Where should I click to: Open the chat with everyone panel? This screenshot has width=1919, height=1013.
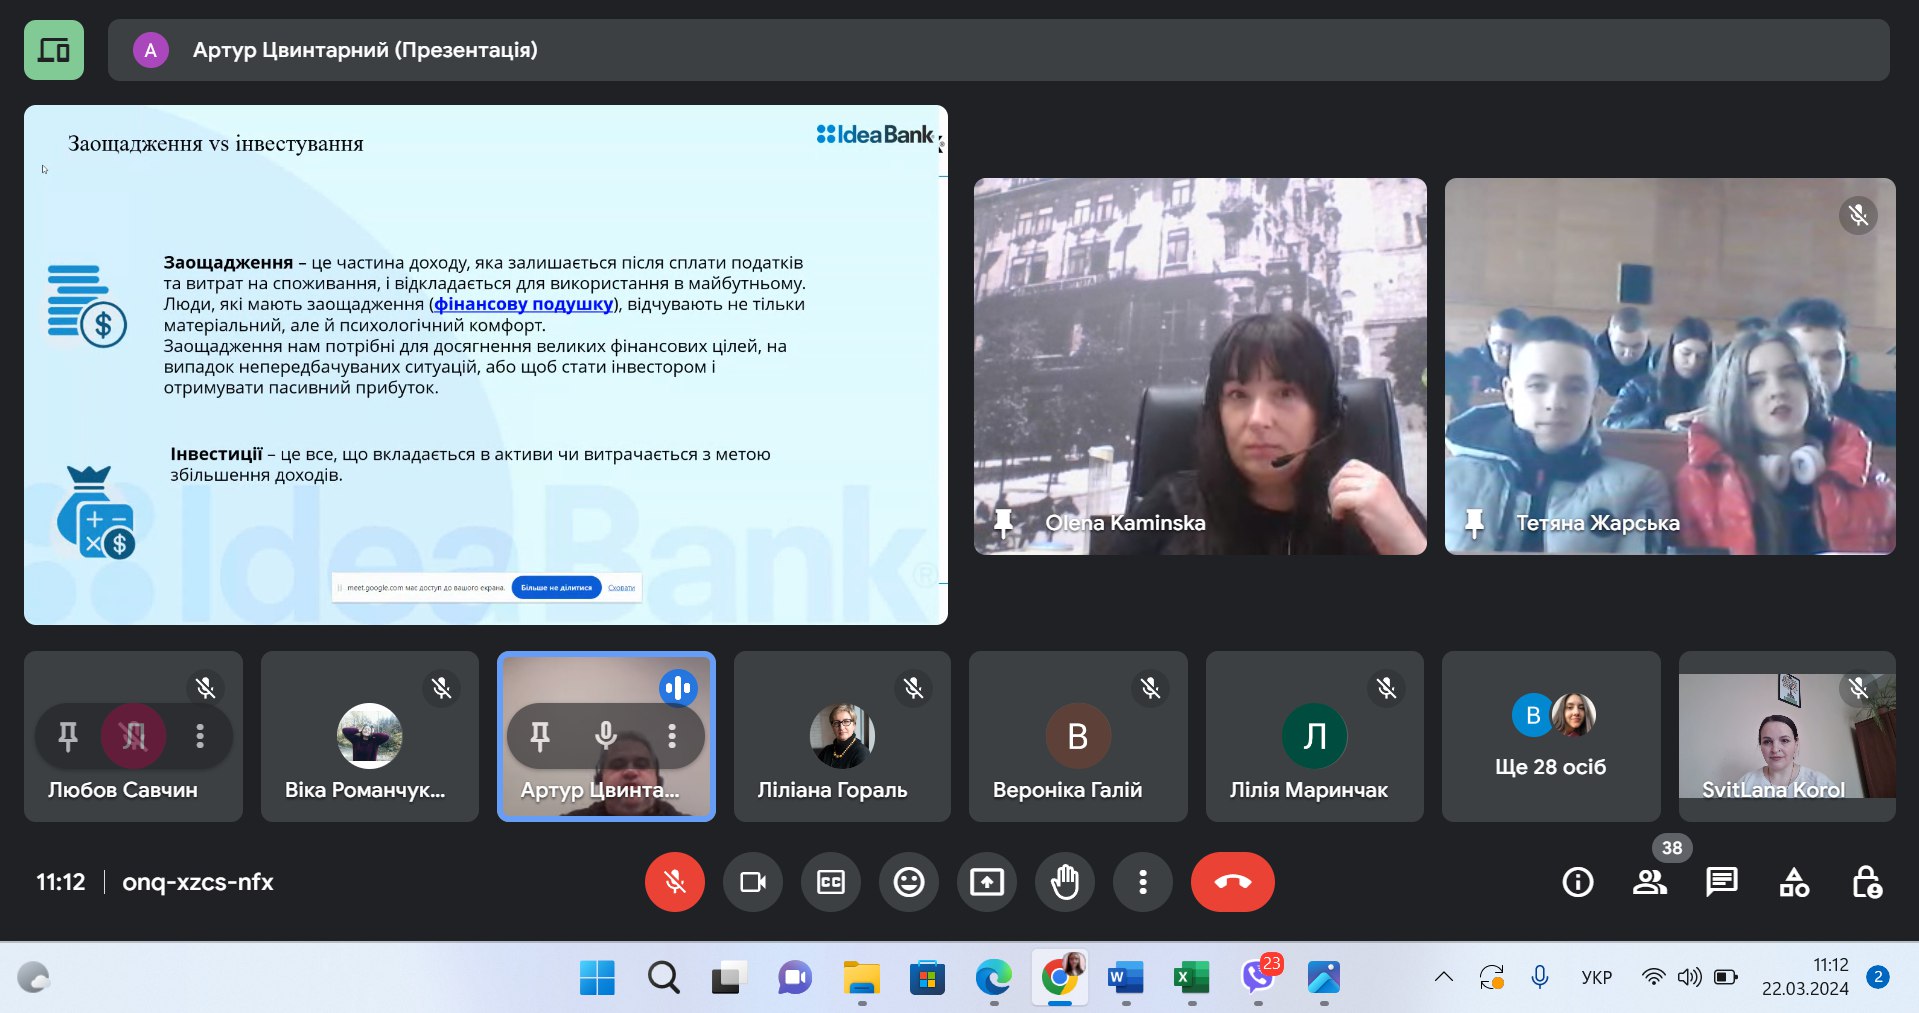click(x=1721, y=882)
